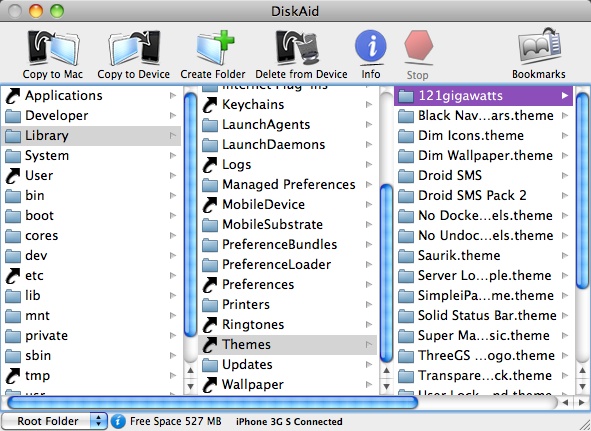
Task: Click the Wallpaper symlink arrow icon
Action: 210,385
